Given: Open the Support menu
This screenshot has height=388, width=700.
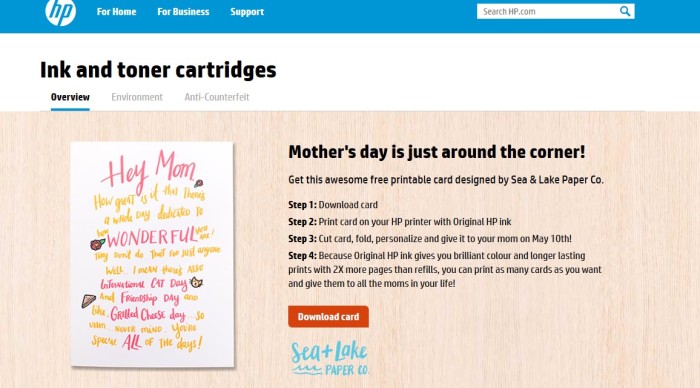Looking at the screenshot, I should tap(247, 12).
